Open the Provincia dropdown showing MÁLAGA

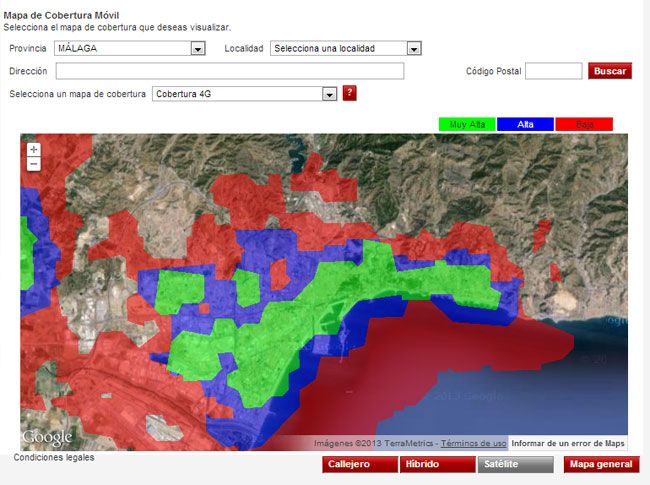pos(130,48)
